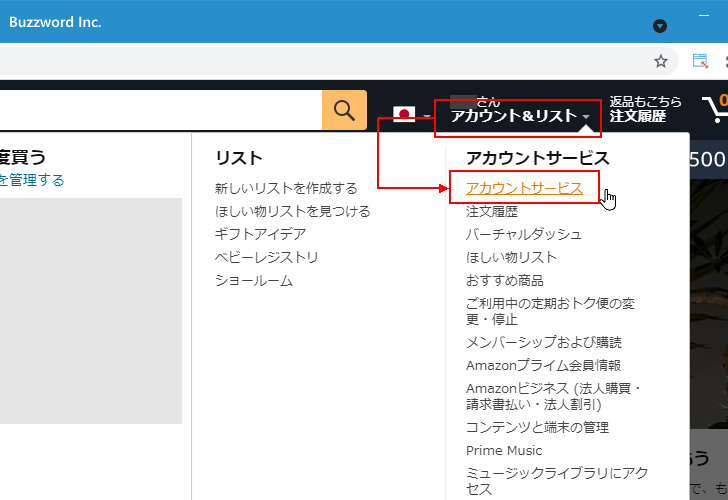Image resolution: width=728 pixels, height=500 pixels.
Task: Click the black circular dropdown icon in title bar
Action: click(x=660, y=26)
